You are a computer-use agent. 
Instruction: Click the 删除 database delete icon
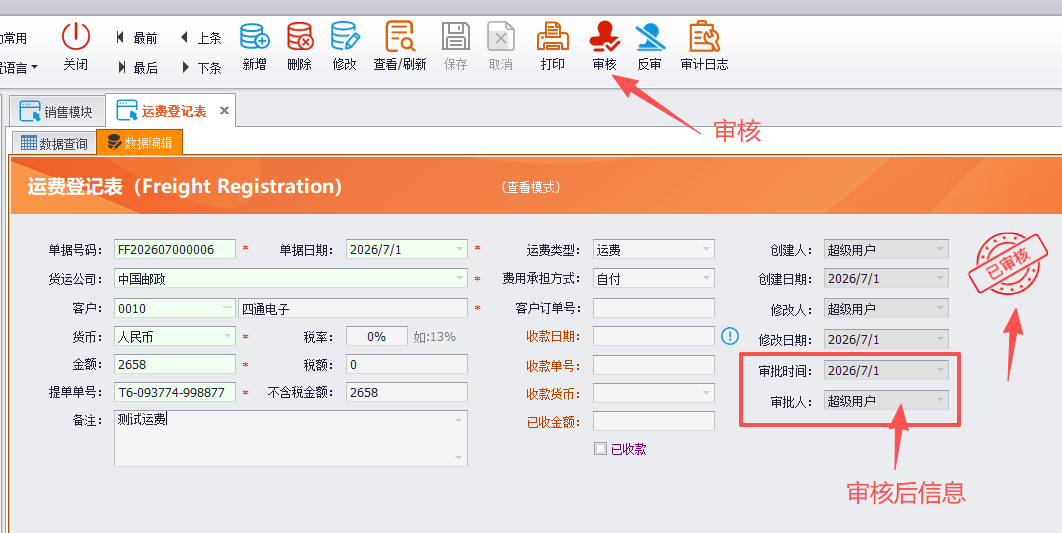pyautogui.click(x=299, y=36)
